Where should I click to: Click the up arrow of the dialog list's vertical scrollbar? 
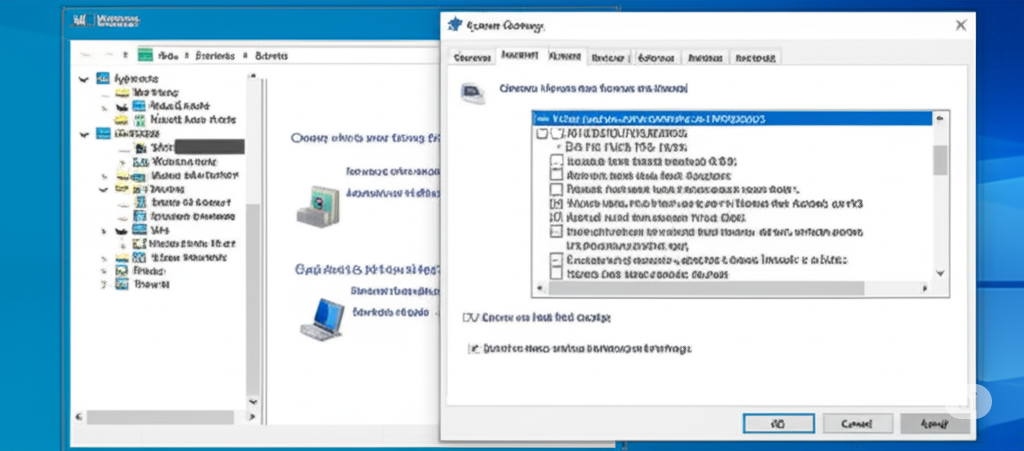[x=940, y=119]
